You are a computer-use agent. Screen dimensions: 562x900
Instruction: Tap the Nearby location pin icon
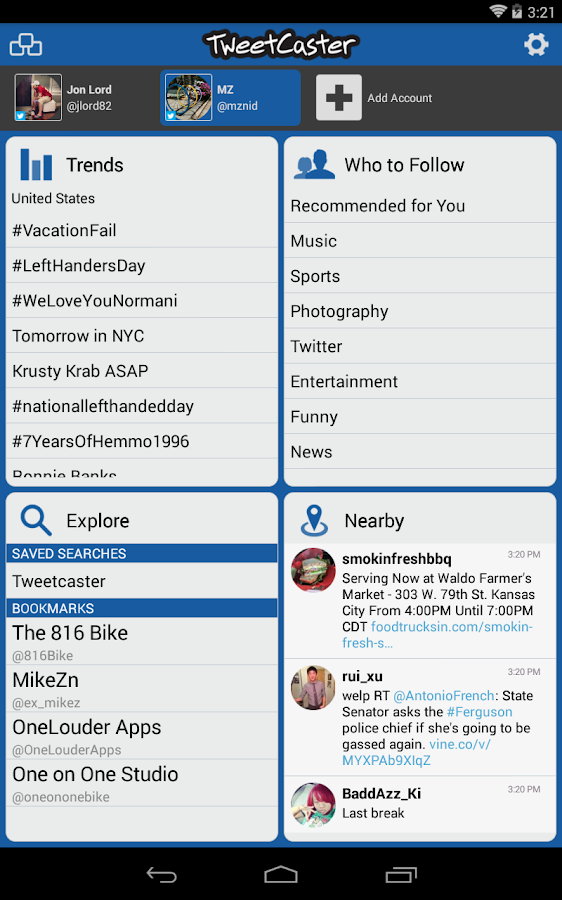tap(314, 520)
